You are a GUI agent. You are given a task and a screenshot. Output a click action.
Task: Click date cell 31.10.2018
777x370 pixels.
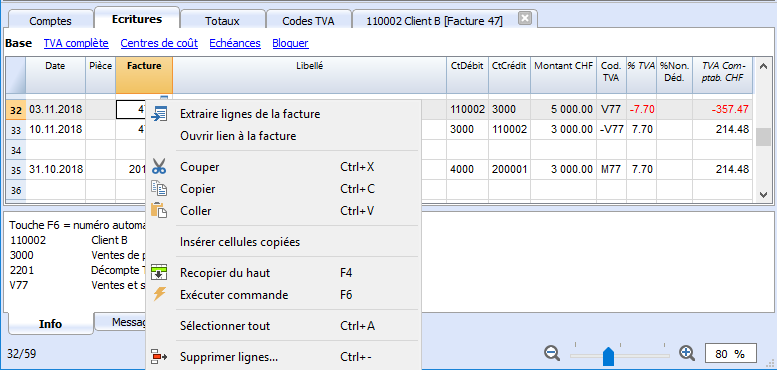(55, 170)
